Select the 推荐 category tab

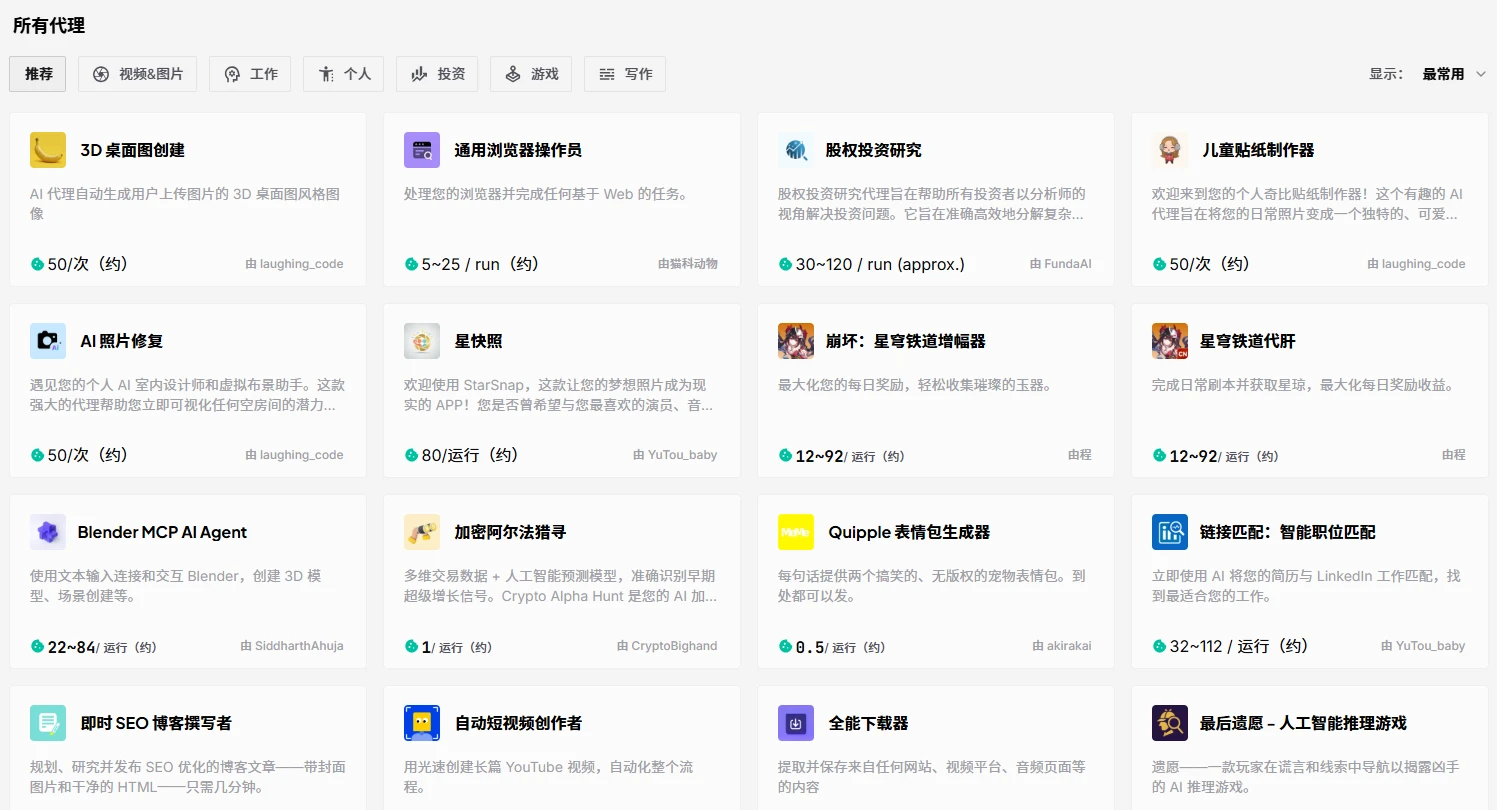point(38,74)
